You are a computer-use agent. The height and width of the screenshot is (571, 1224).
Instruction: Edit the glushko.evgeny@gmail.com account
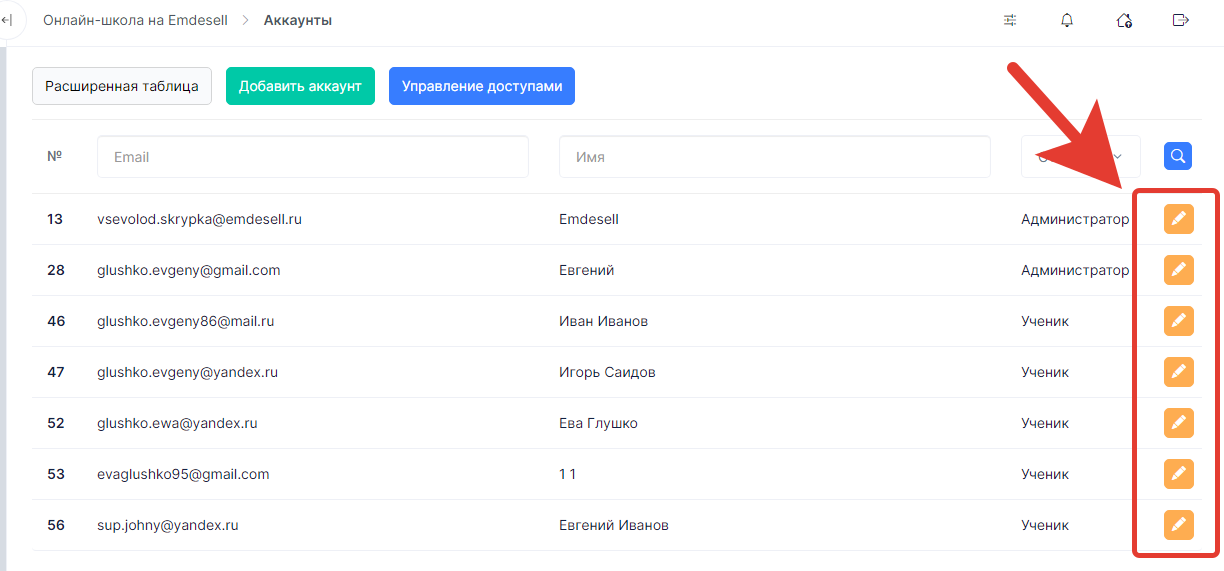coord(1178,270)
